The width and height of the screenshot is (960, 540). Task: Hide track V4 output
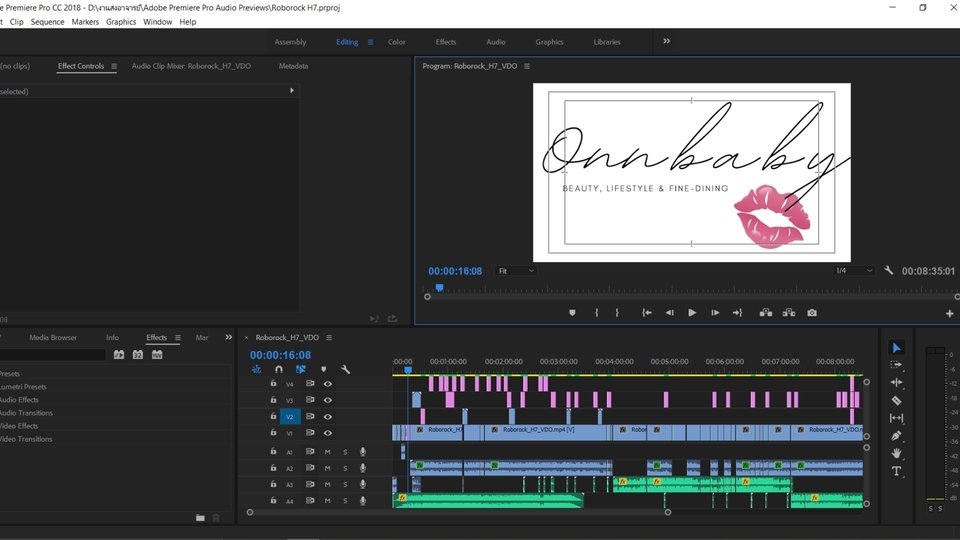[328, 384]
